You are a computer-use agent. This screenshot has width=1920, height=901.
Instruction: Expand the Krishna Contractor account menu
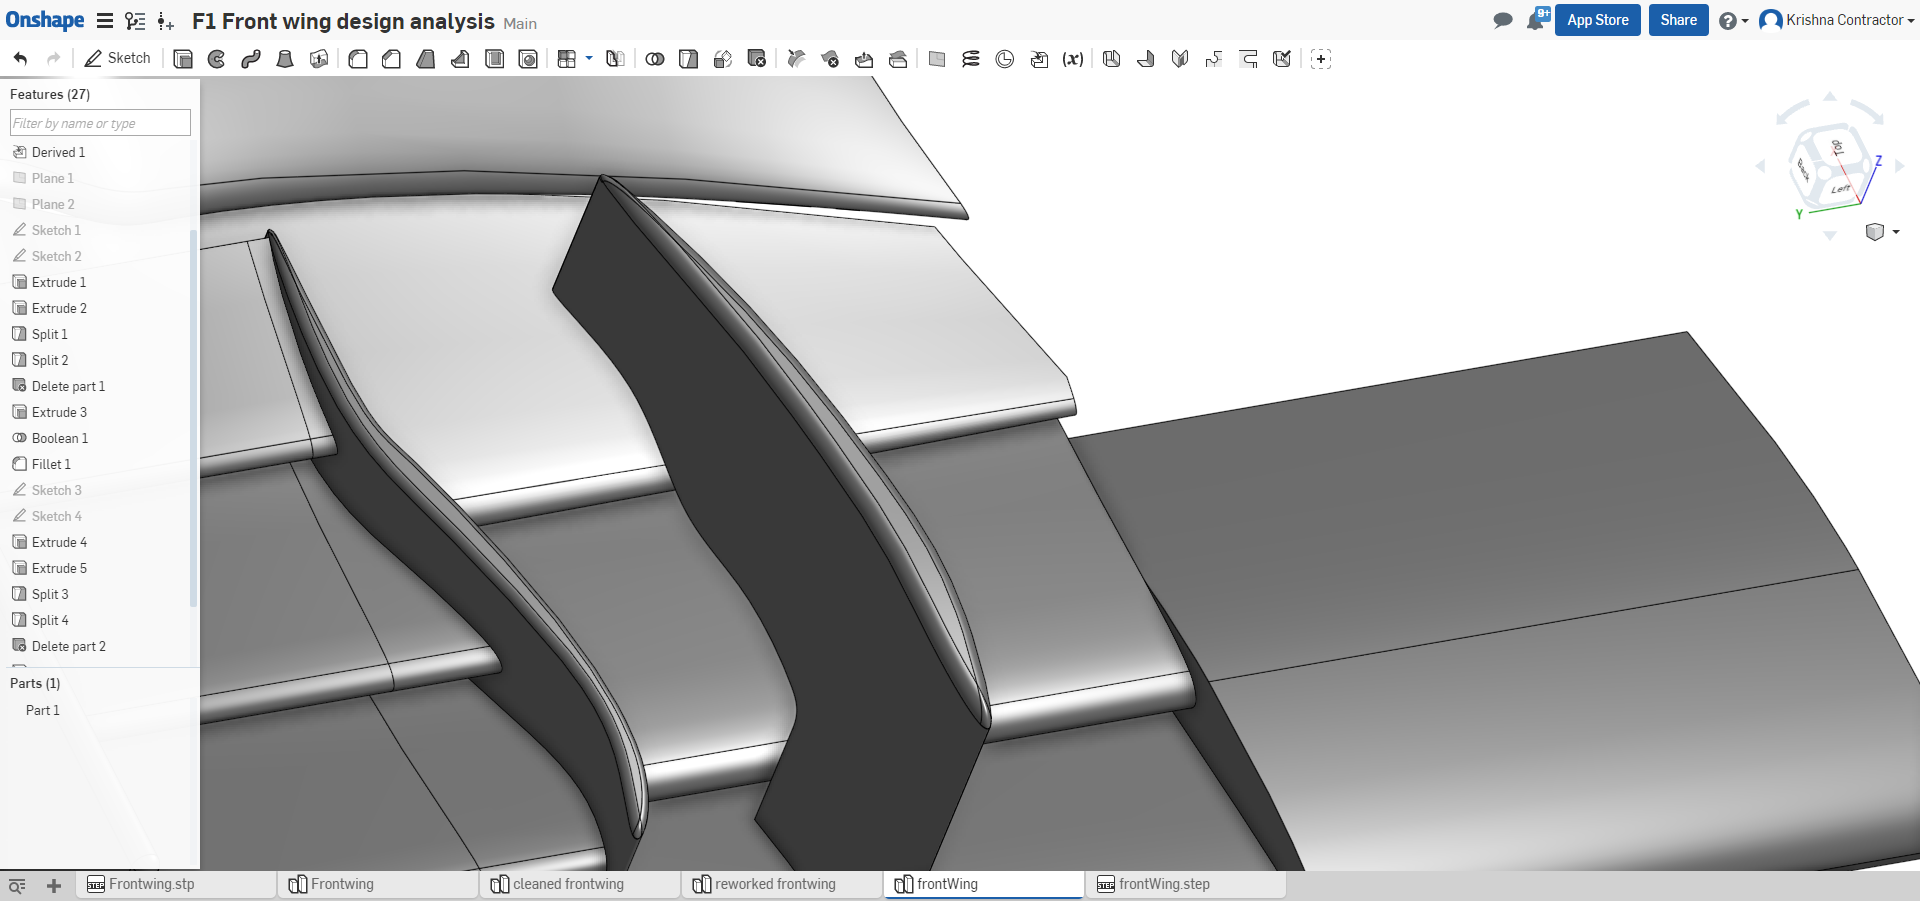[1837, 20]
